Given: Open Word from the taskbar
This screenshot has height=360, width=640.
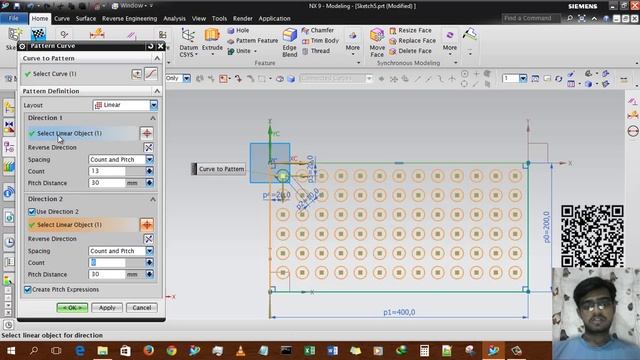Looking at the screenshot, I should tap(332, 351).
